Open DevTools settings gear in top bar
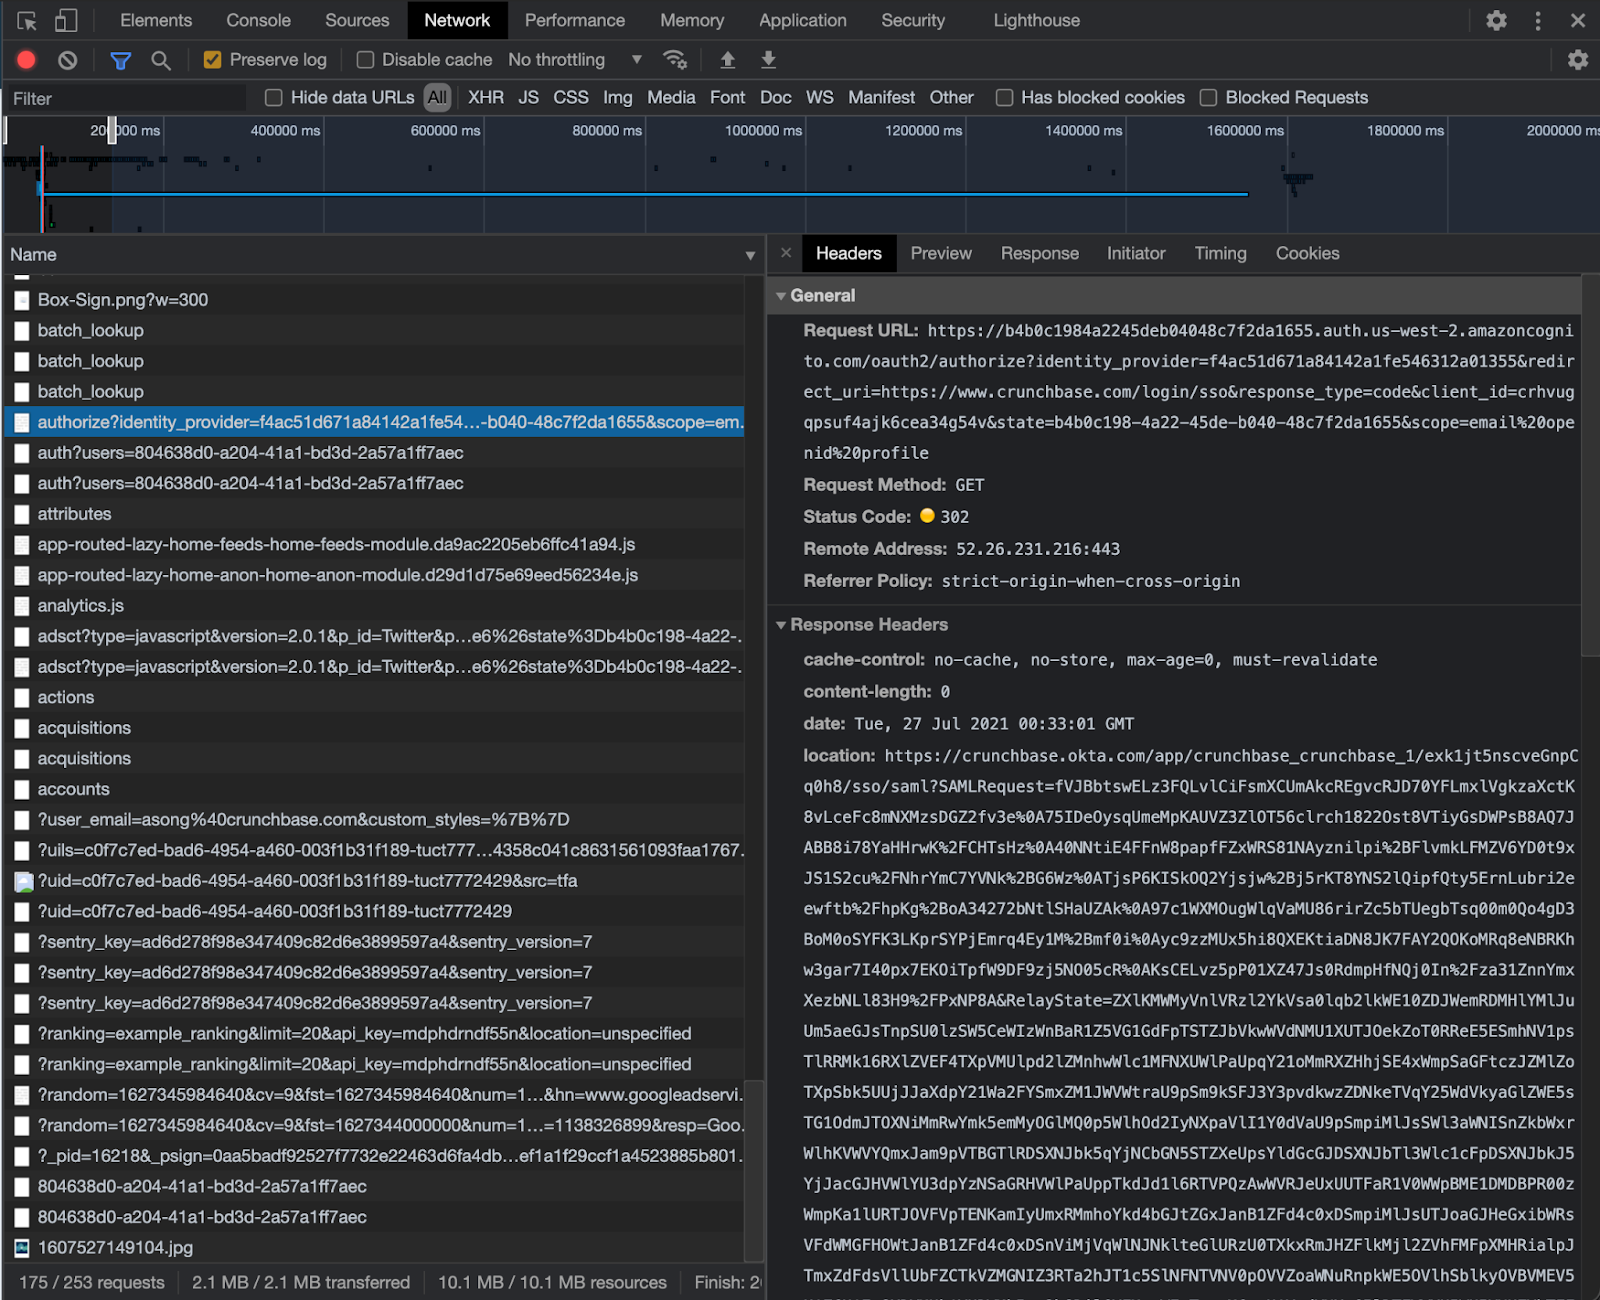Screen dimensions: 1600x1300 click(x=1497, y=20)
